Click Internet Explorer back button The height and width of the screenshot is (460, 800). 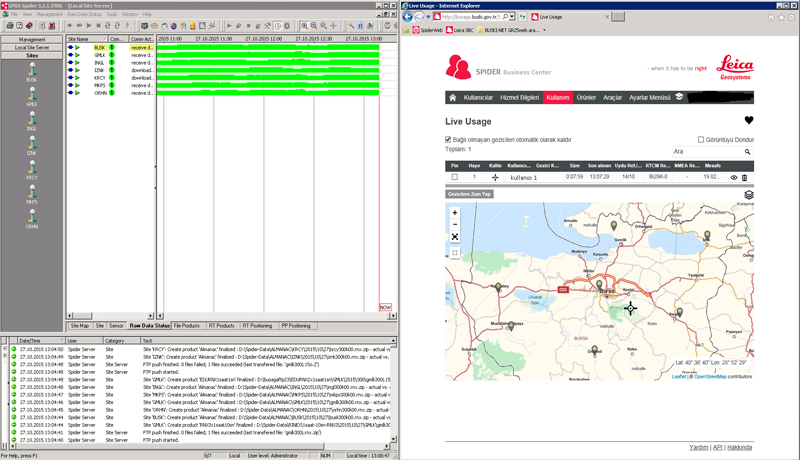pos(408,17)
